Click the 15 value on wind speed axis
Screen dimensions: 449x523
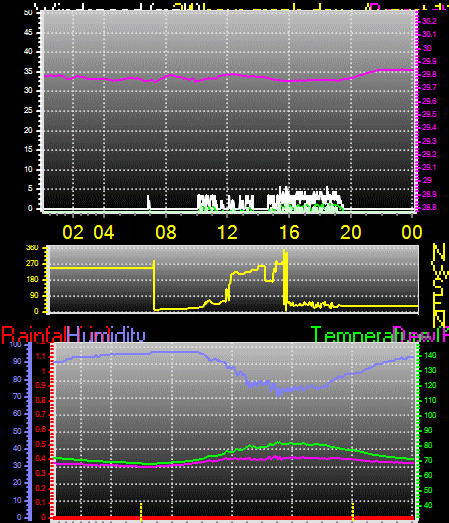[28, 149]
